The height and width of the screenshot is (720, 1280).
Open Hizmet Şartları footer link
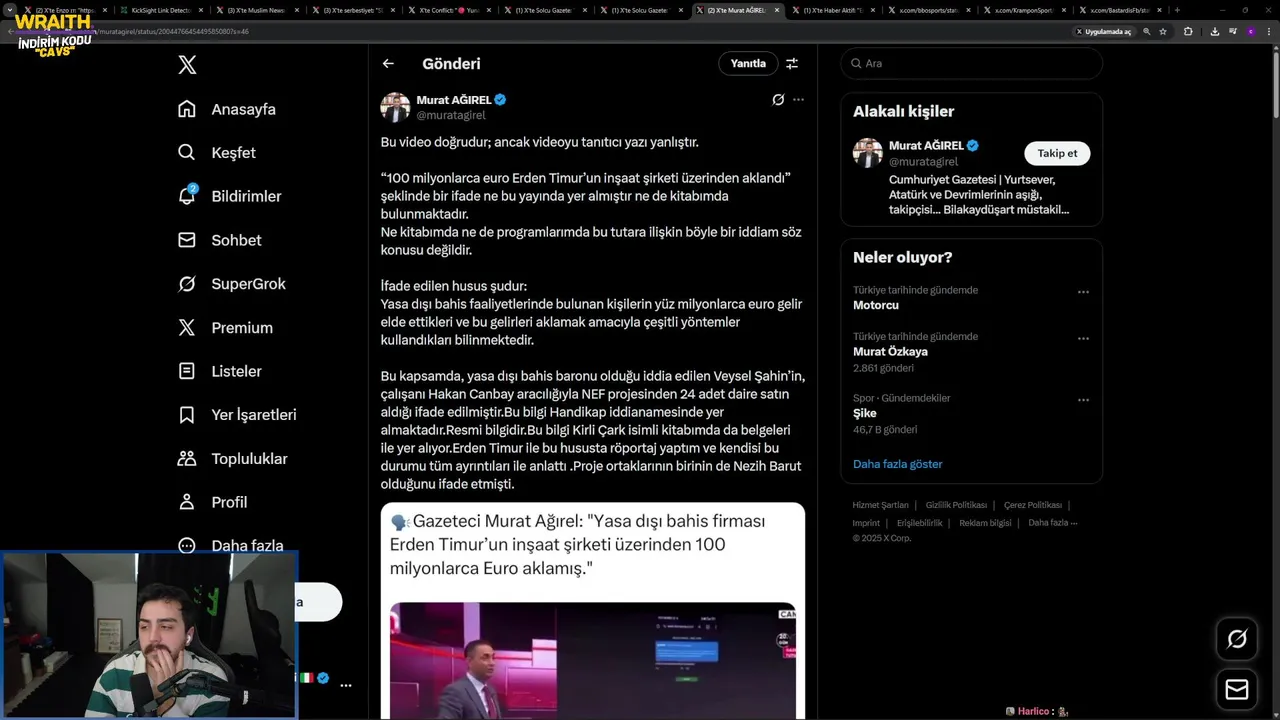click(x=880, y=505)
